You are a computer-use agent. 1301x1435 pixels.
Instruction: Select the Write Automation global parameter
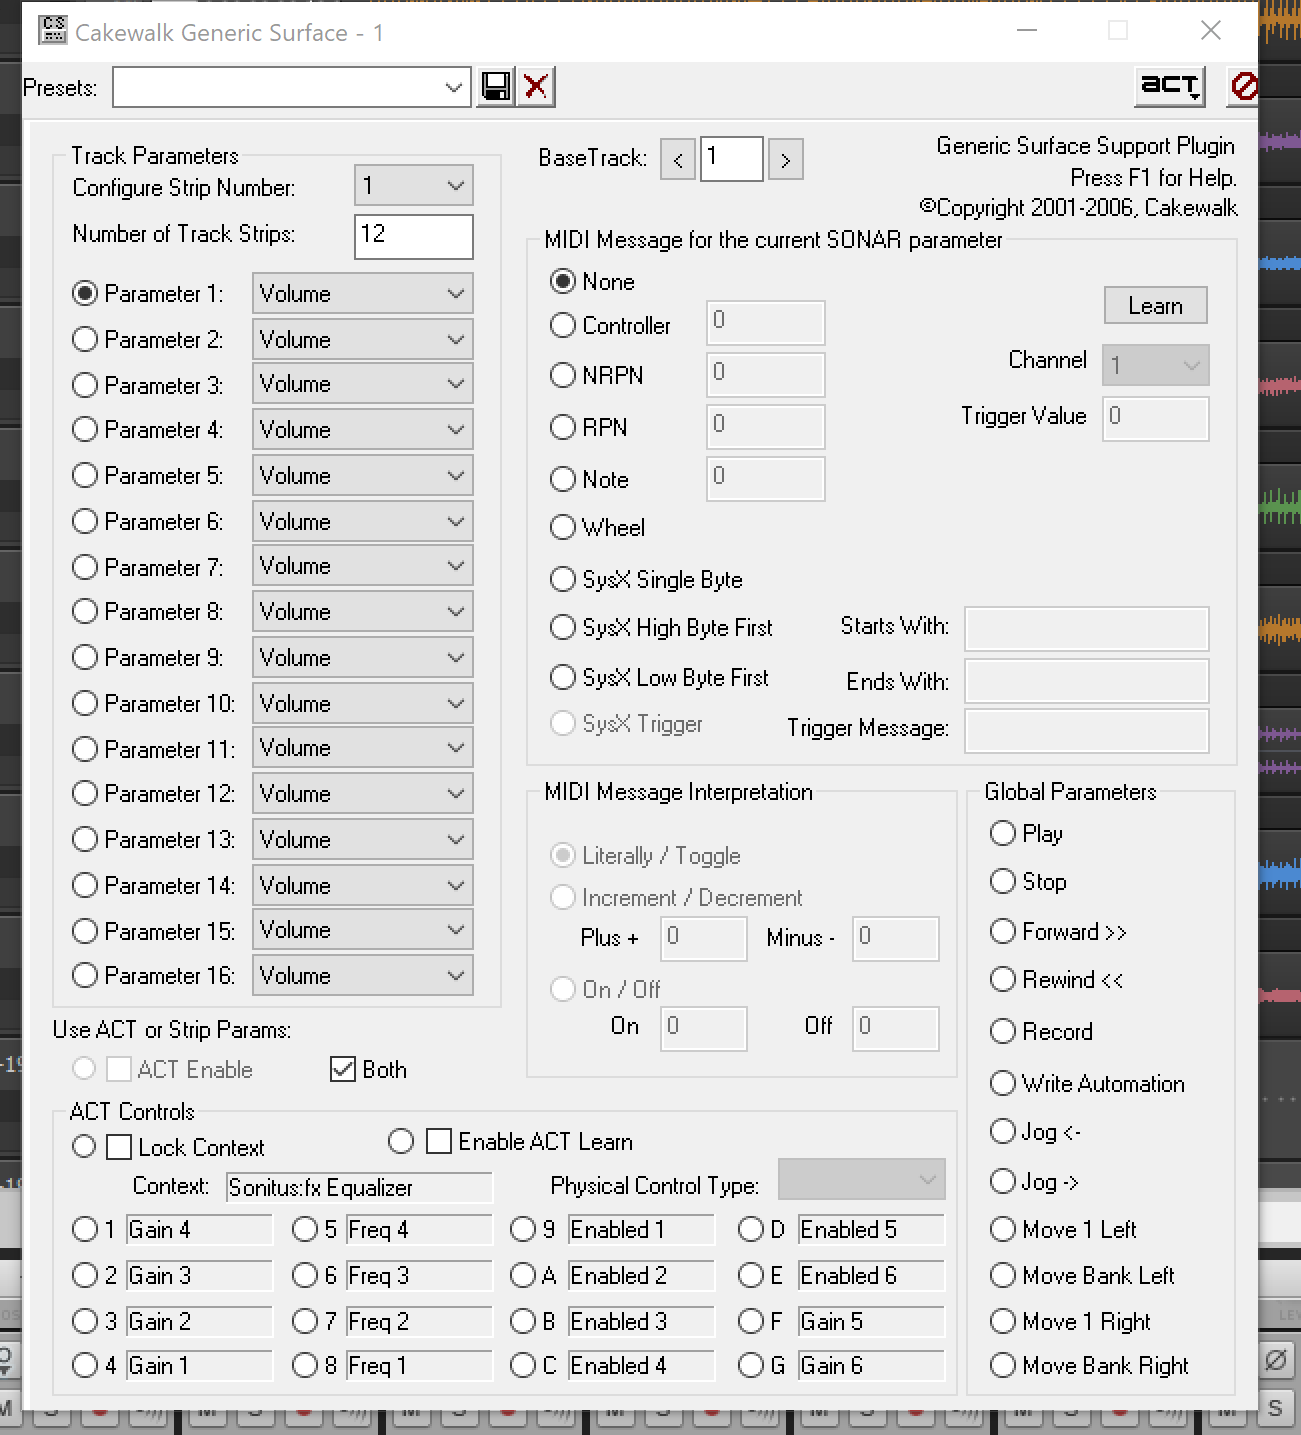pos(1002,1083)
